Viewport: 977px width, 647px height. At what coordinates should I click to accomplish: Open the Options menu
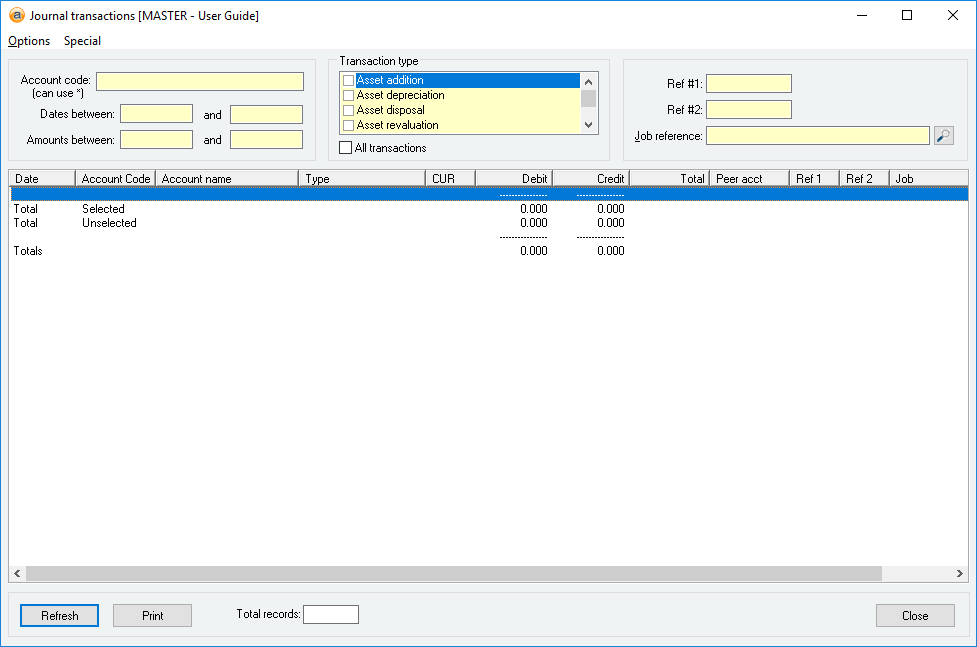tap(29, 41)
